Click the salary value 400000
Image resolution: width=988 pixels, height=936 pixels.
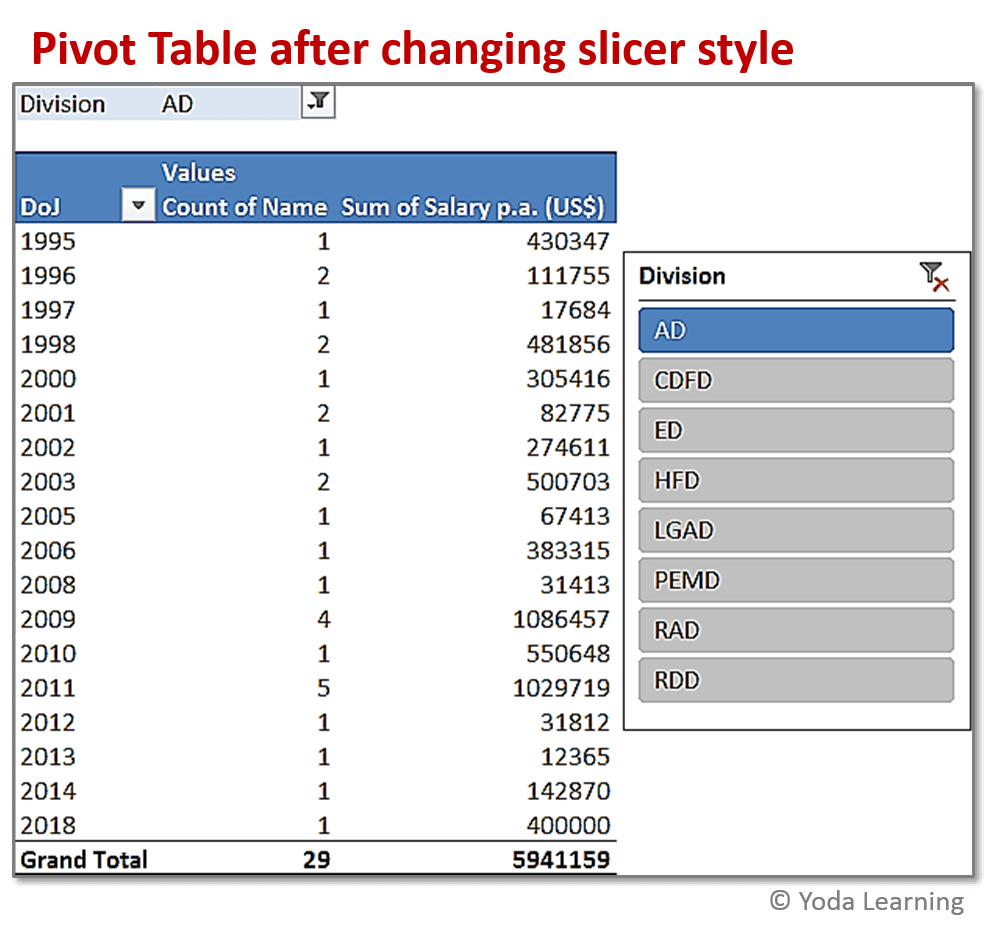[568, 825]
